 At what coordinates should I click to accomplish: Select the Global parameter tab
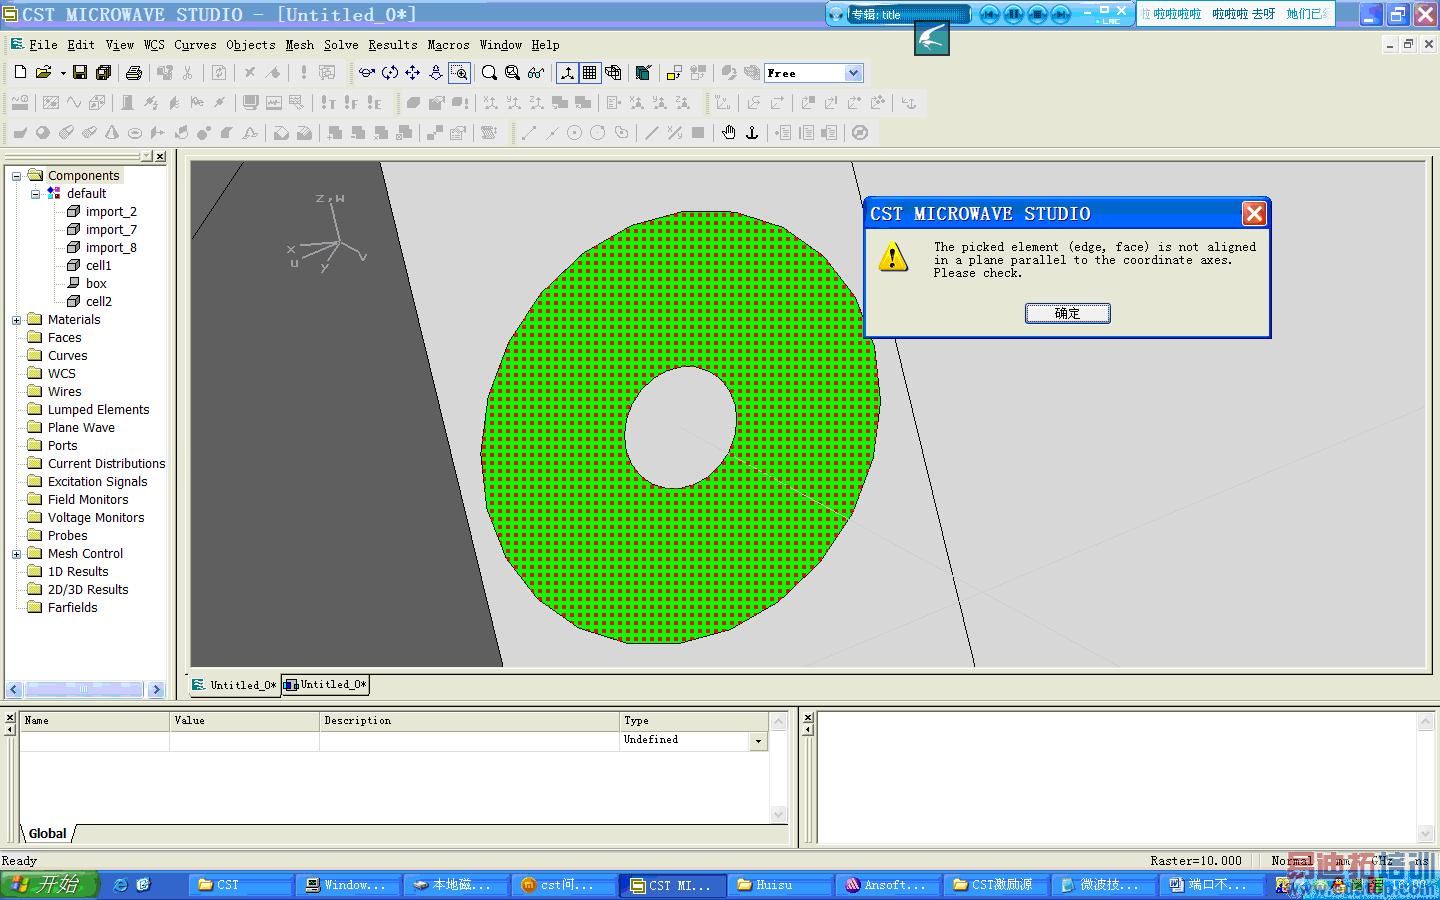click(x=47, y=833)
